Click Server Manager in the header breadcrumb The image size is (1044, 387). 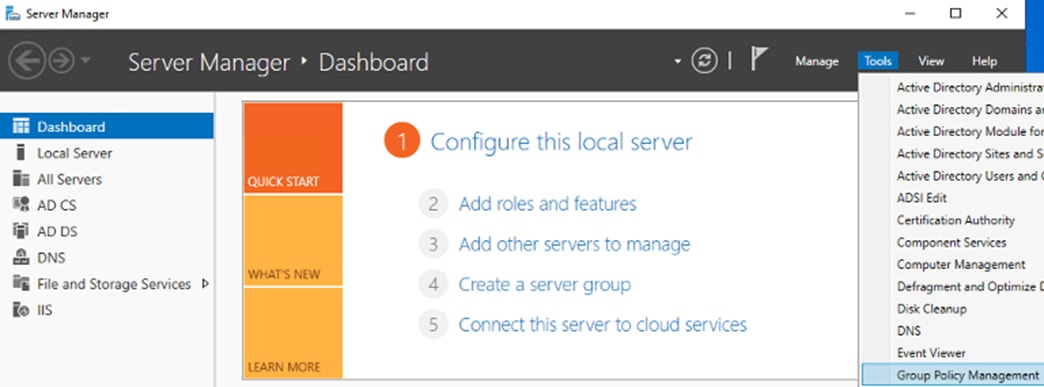(x=209, y=62)
